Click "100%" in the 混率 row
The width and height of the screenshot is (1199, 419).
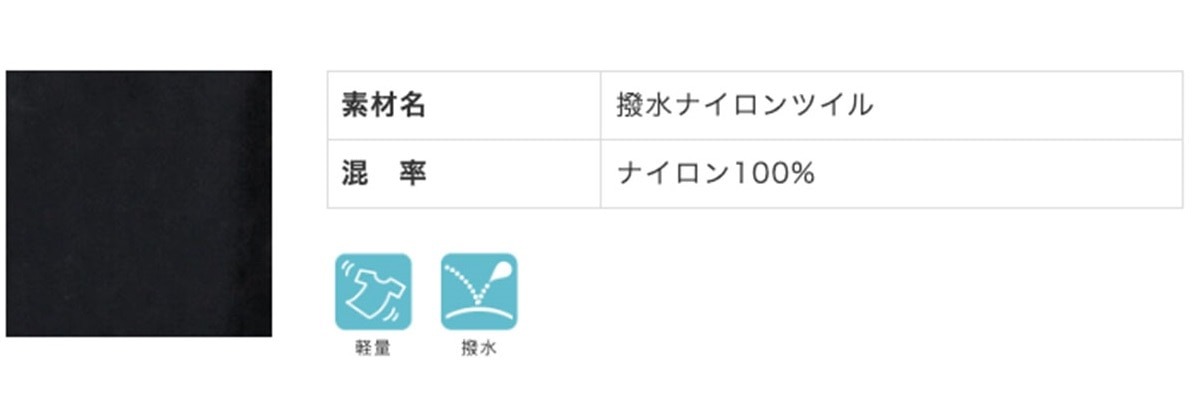(776, 174)
